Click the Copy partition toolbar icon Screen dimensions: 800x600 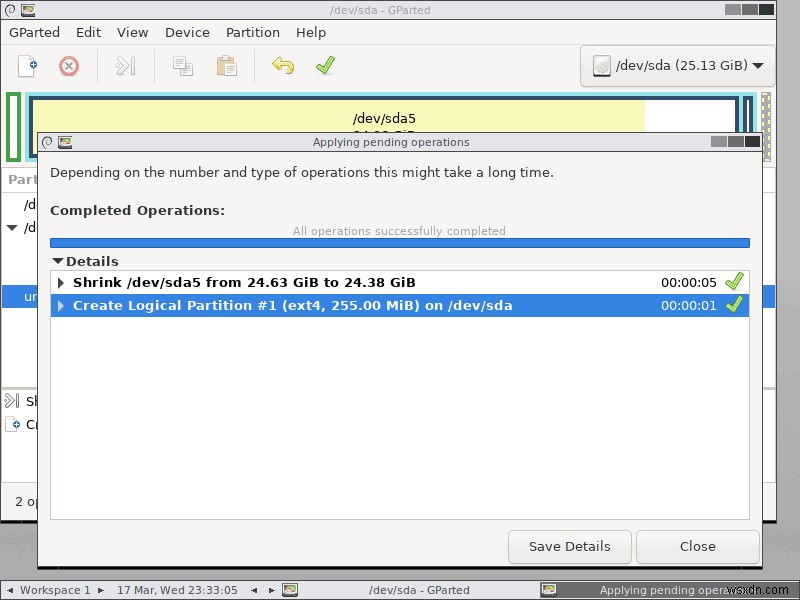(x=182, y=66)
